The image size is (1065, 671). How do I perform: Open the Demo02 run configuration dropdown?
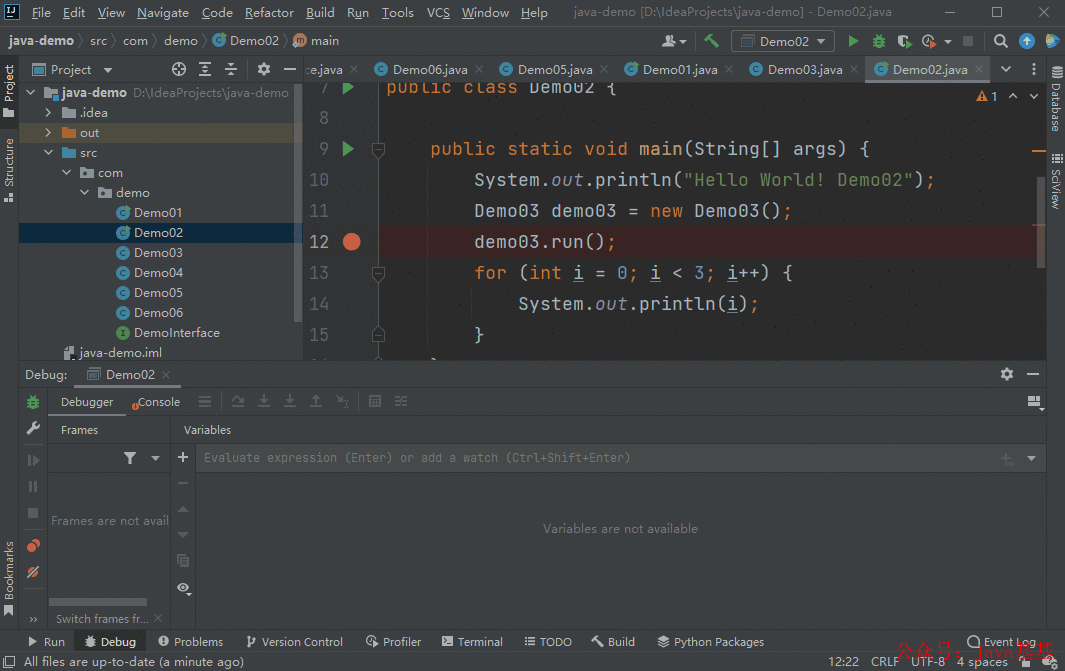[x=783, y=41]
